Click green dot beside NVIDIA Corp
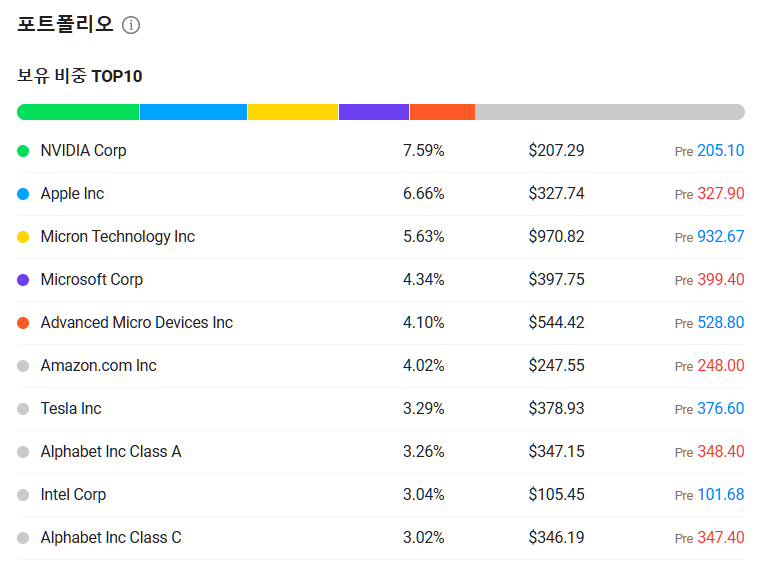Screen dimensions: 761x568 click(23, 151)
